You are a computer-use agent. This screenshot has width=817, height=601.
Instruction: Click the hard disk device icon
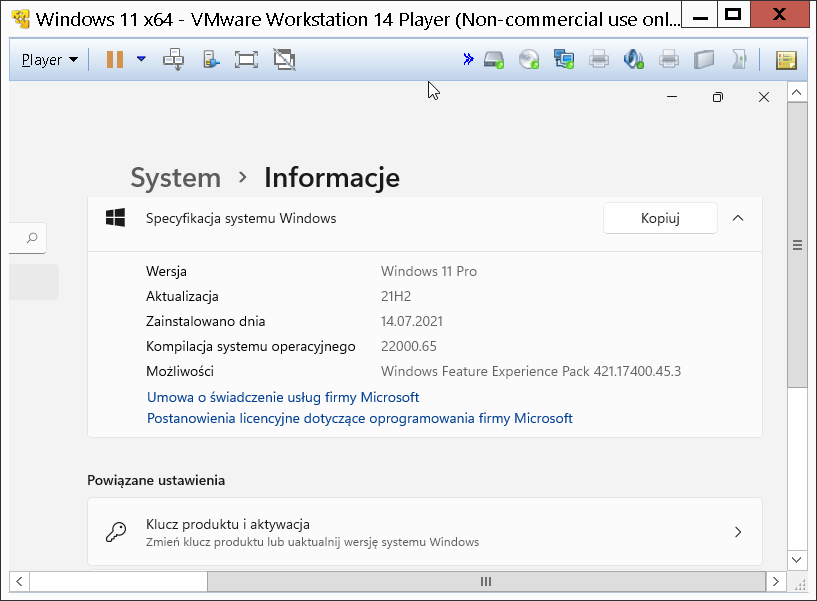point(493,59)
